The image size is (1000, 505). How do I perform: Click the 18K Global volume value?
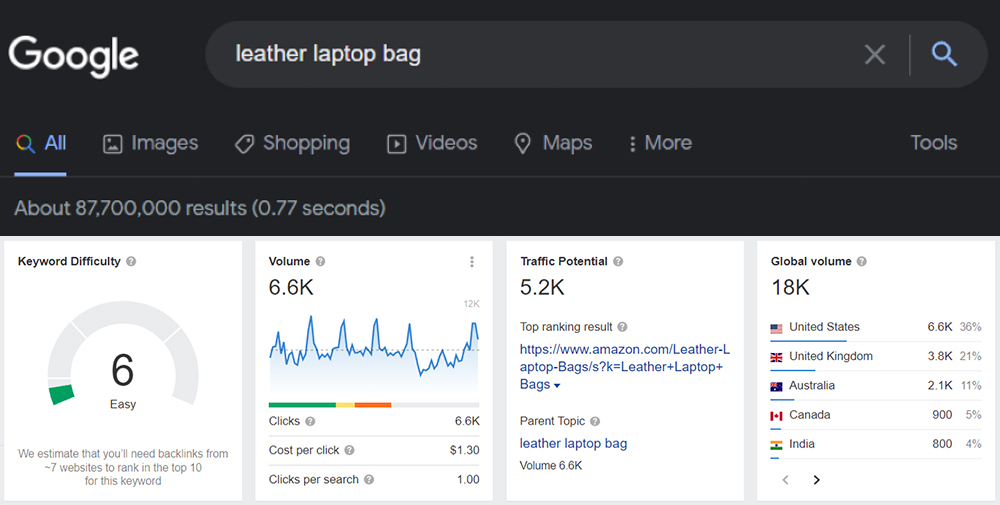790,288
